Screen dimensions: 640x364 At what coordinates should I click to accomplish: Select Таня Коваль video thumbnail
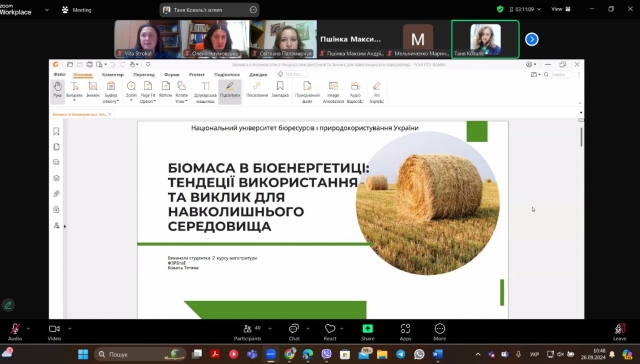485,39
